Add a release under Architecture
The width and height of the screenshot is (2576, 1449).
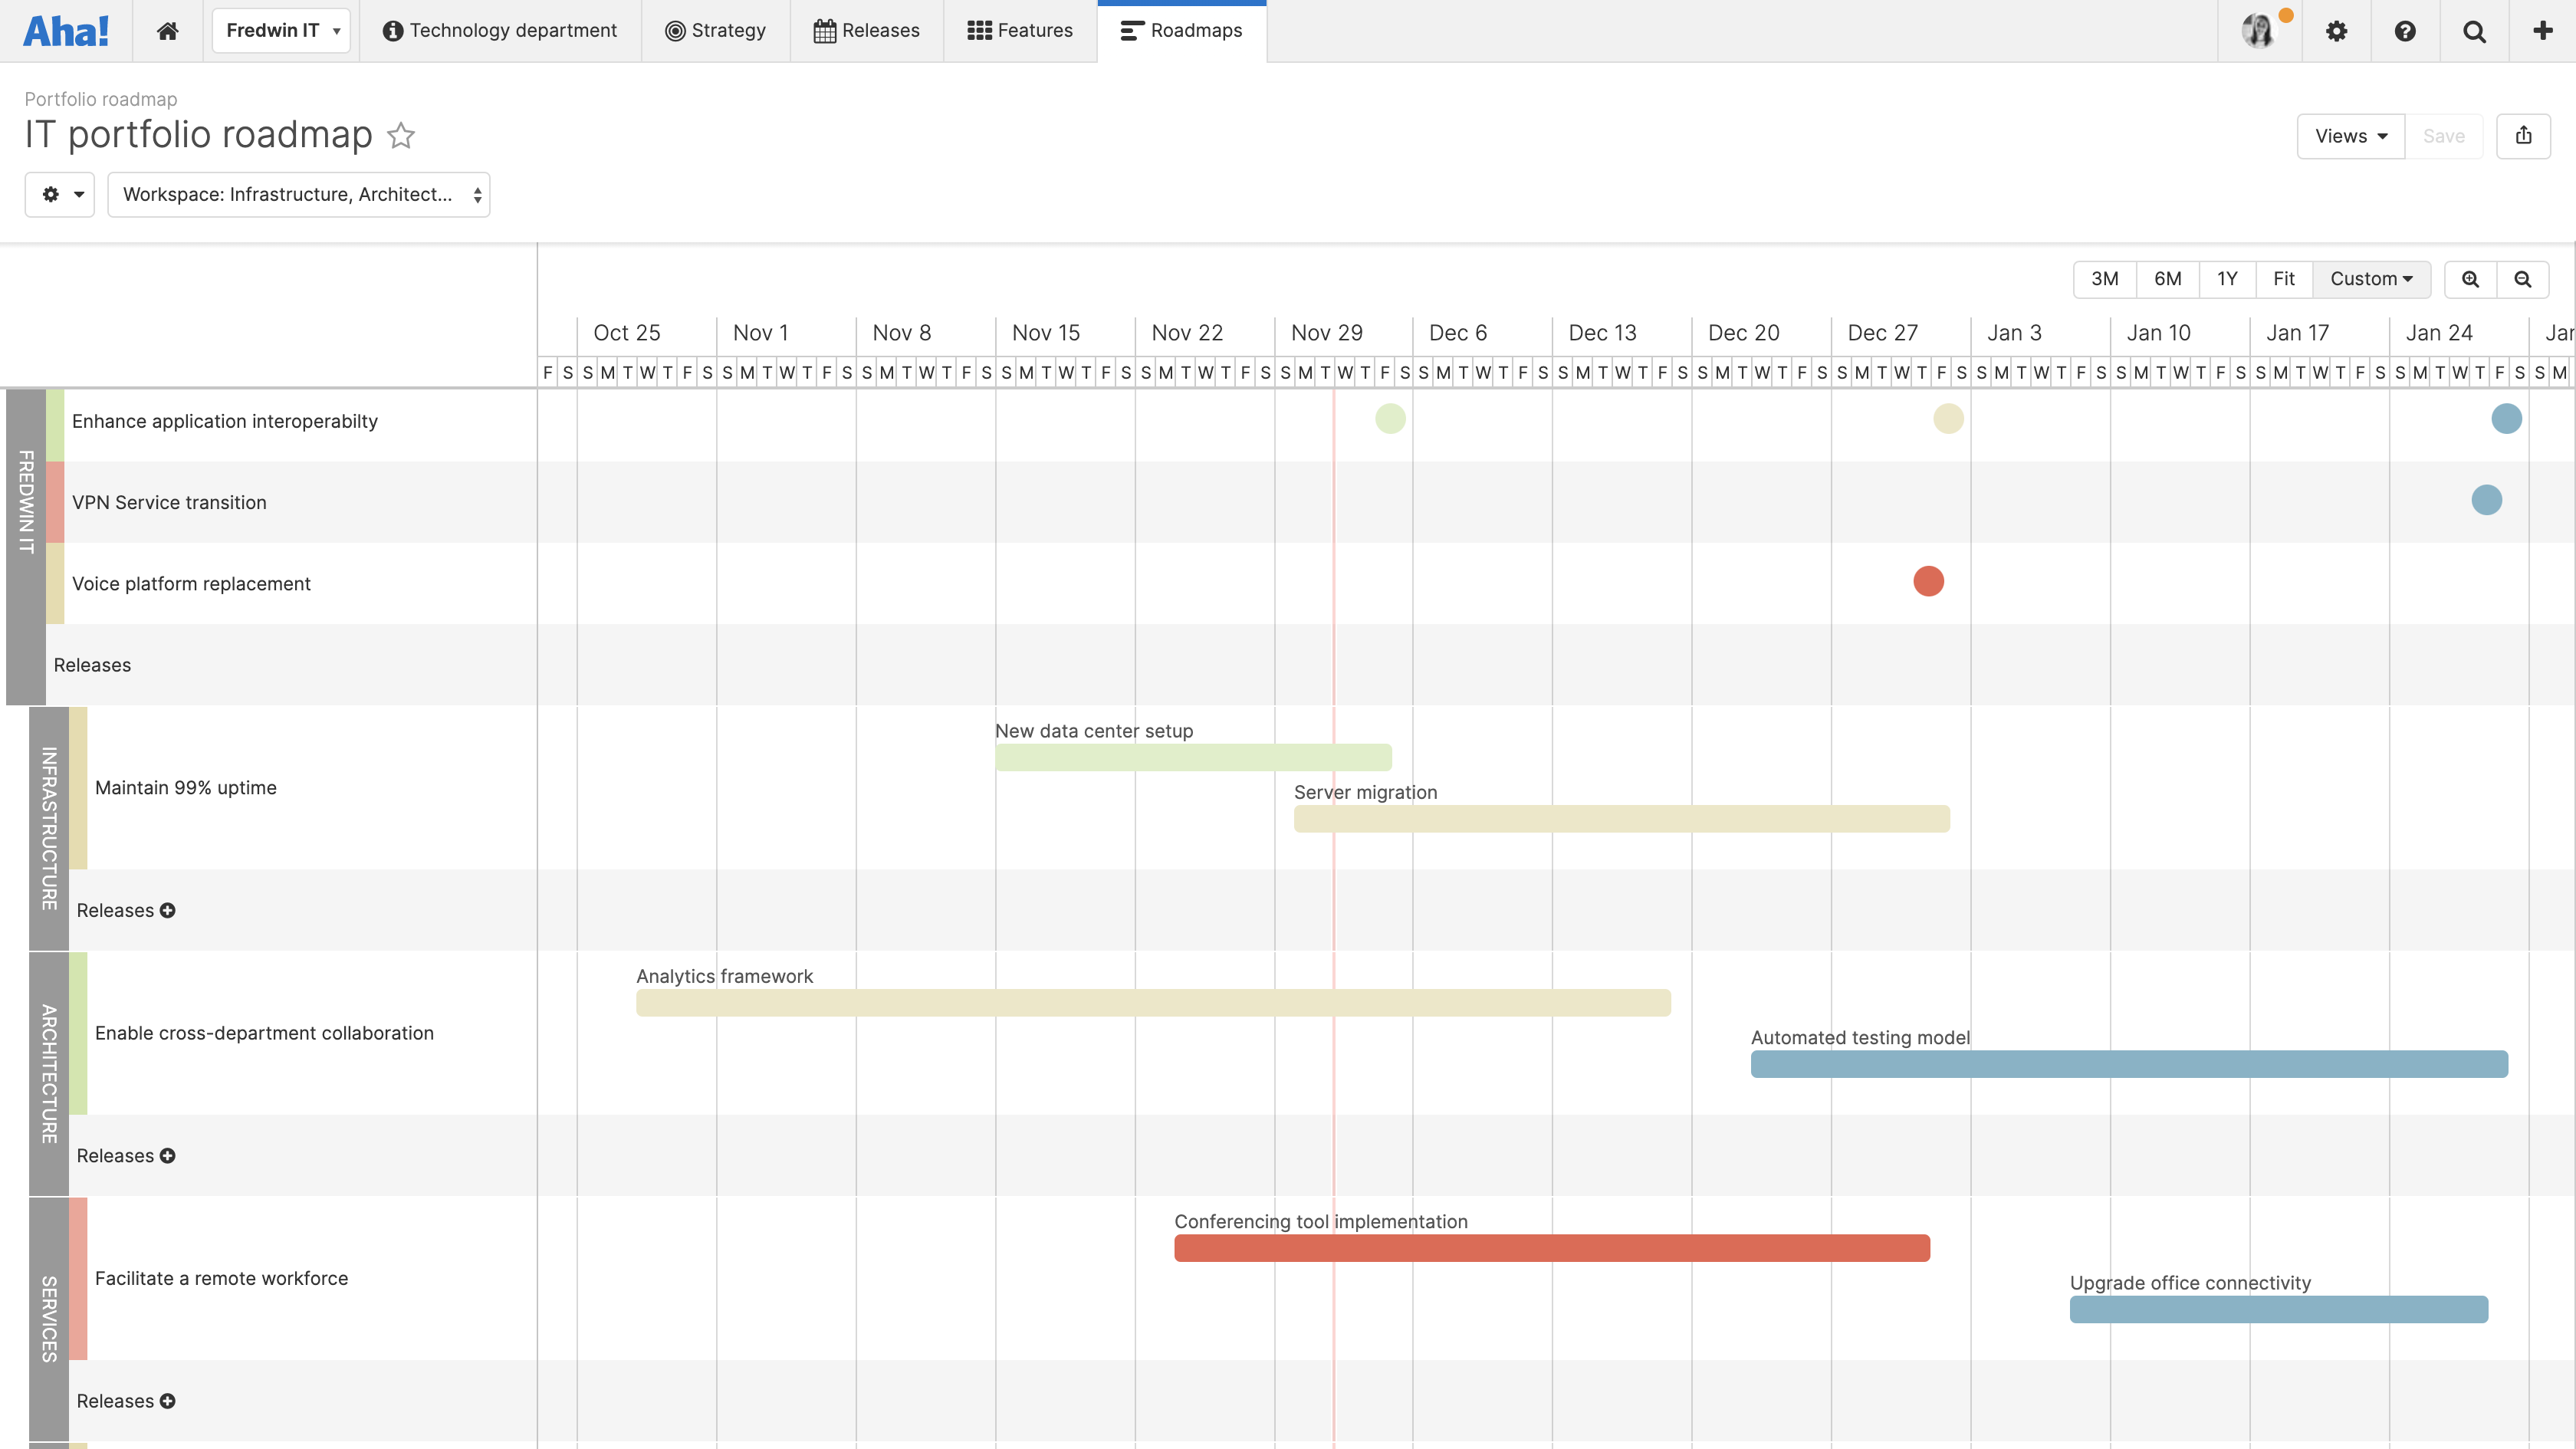click(166, 1155)
